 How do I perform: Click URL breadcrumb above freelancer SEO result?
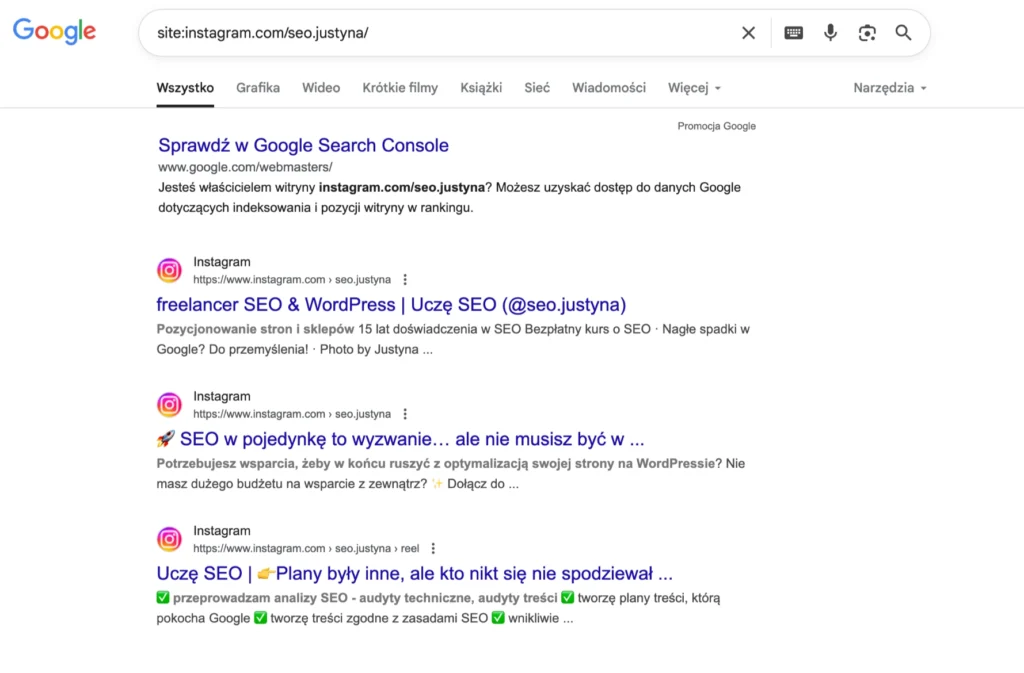pos(292,279)
